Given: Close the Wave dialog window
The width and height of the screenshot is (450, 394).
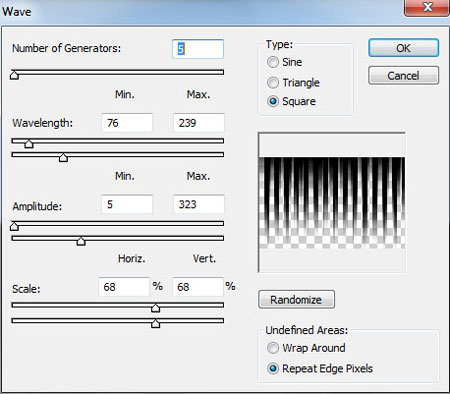Looking at the screenshot, I should click(x=427, y=7).
